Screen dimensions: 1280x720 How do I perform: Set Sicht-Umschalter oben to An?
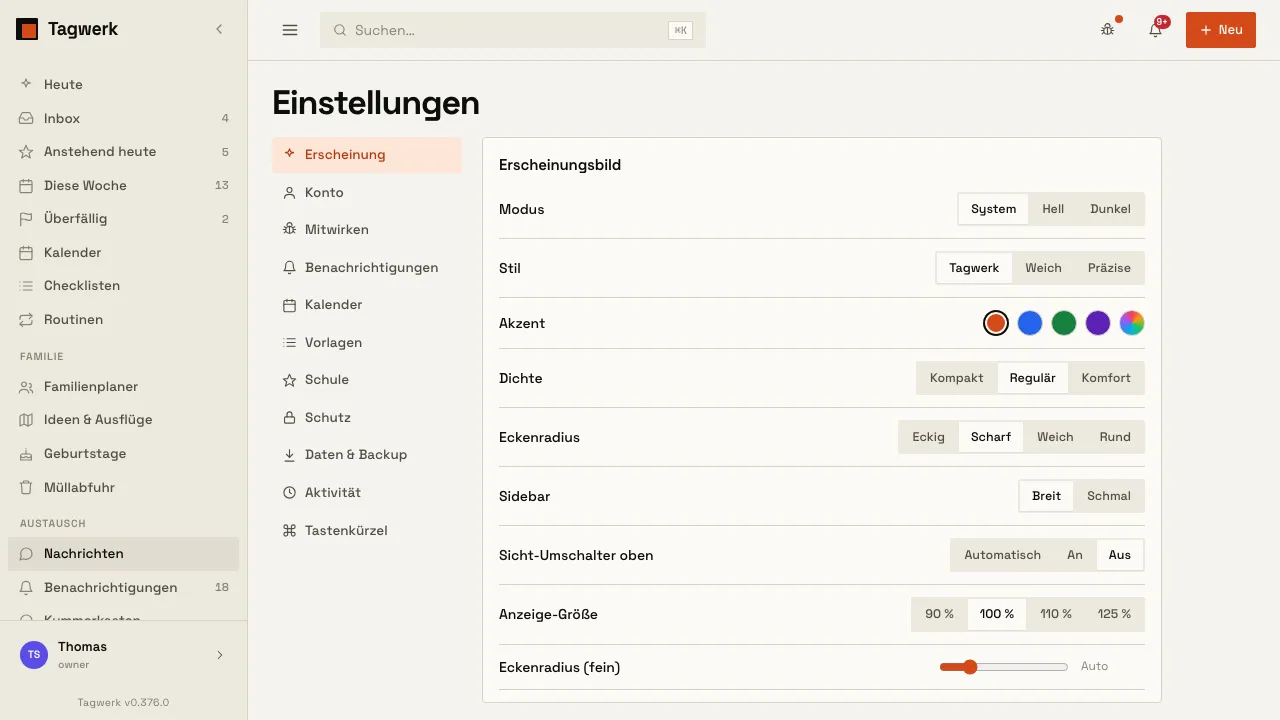tap(1075, 555)
